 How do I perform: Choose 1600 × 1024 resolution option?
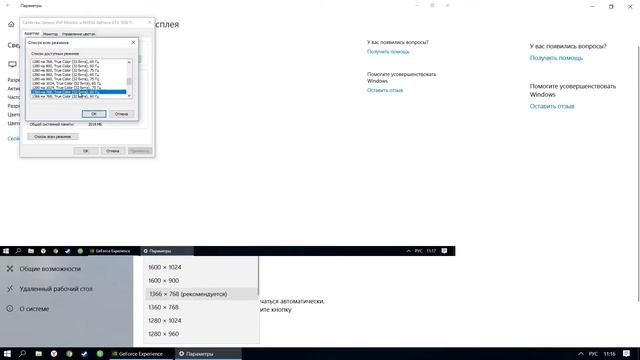click(202, 267)
